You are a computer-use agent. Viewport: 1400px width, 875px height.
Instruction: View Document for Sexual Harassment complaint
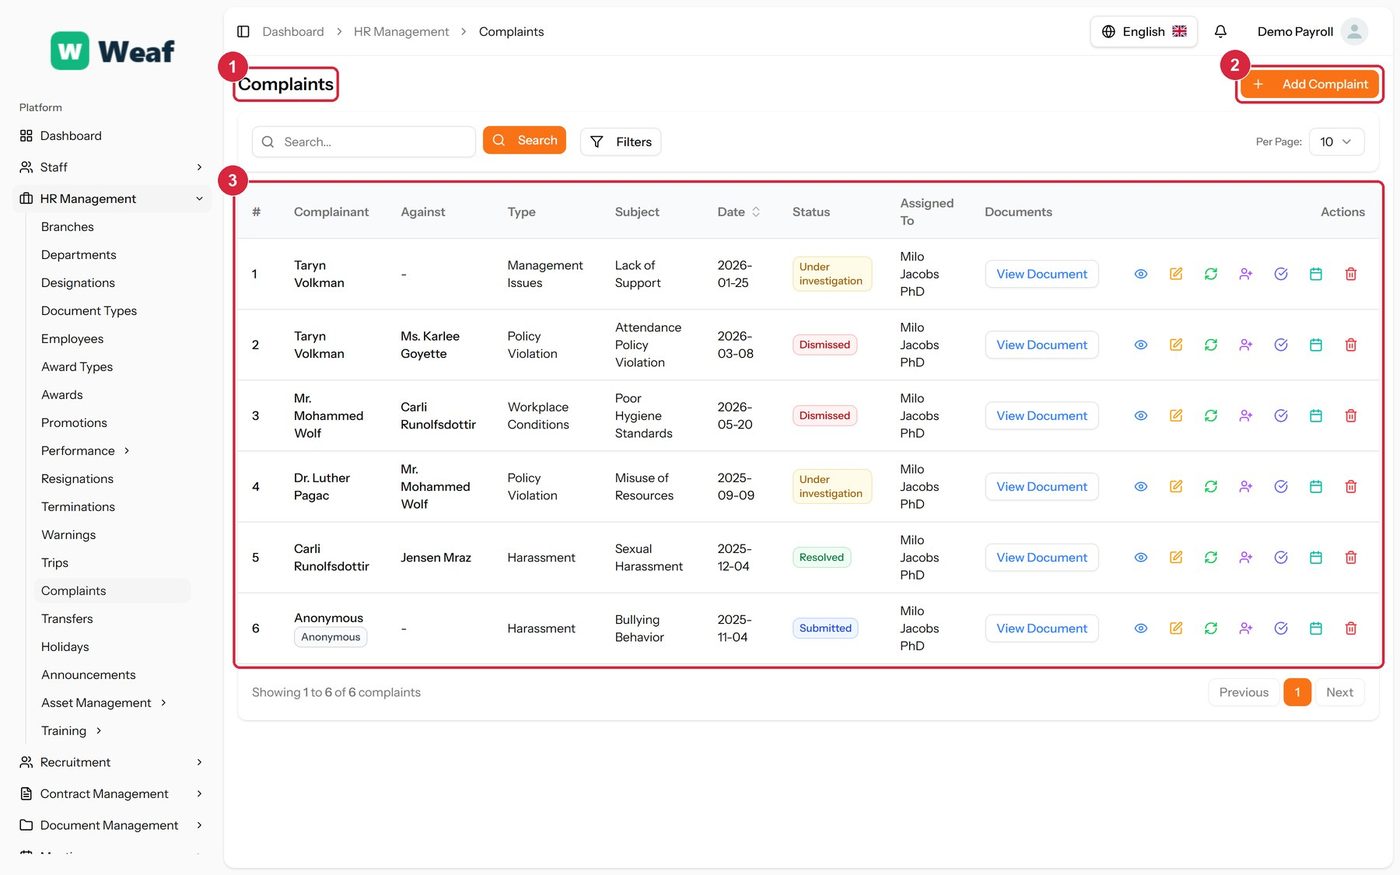point(1041,558)
